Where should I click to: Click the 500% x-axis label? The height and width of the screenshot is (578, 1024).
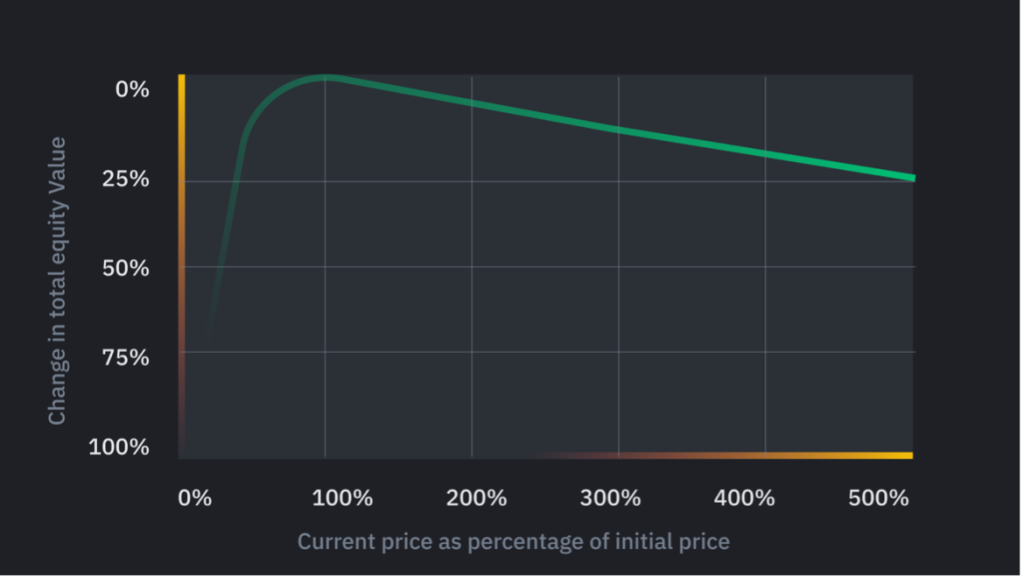878,498
